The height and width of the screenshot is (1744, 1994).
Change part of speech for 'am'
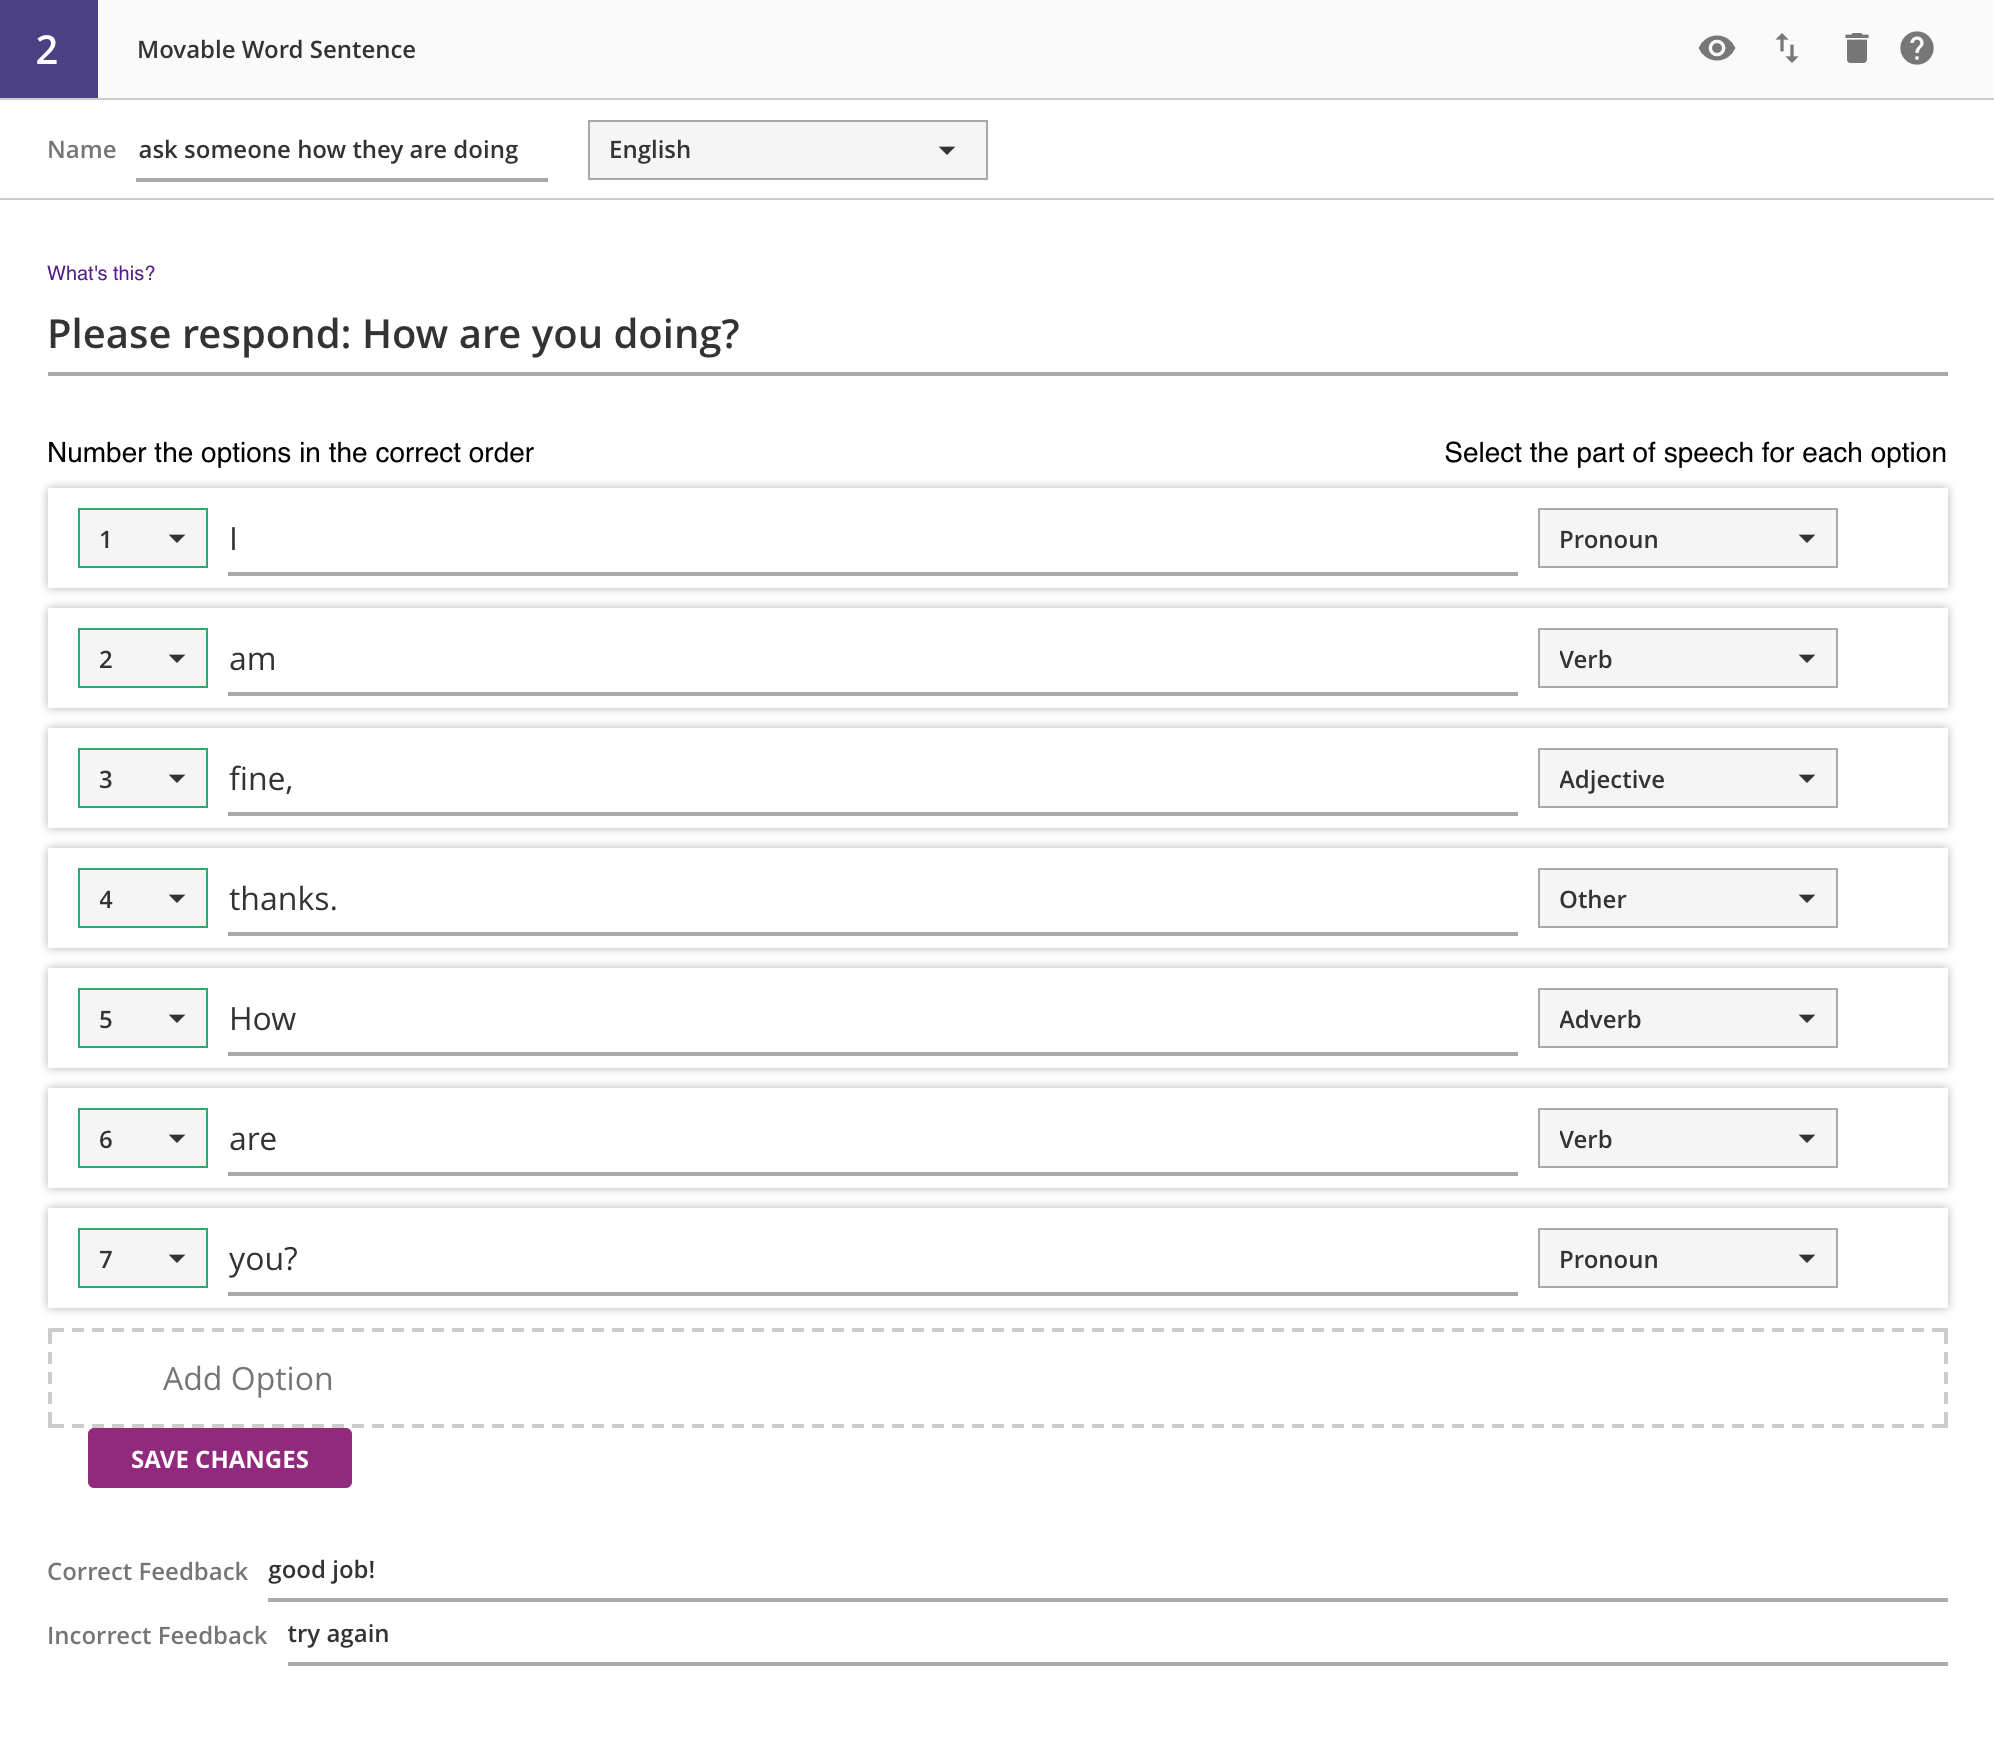1687,658
